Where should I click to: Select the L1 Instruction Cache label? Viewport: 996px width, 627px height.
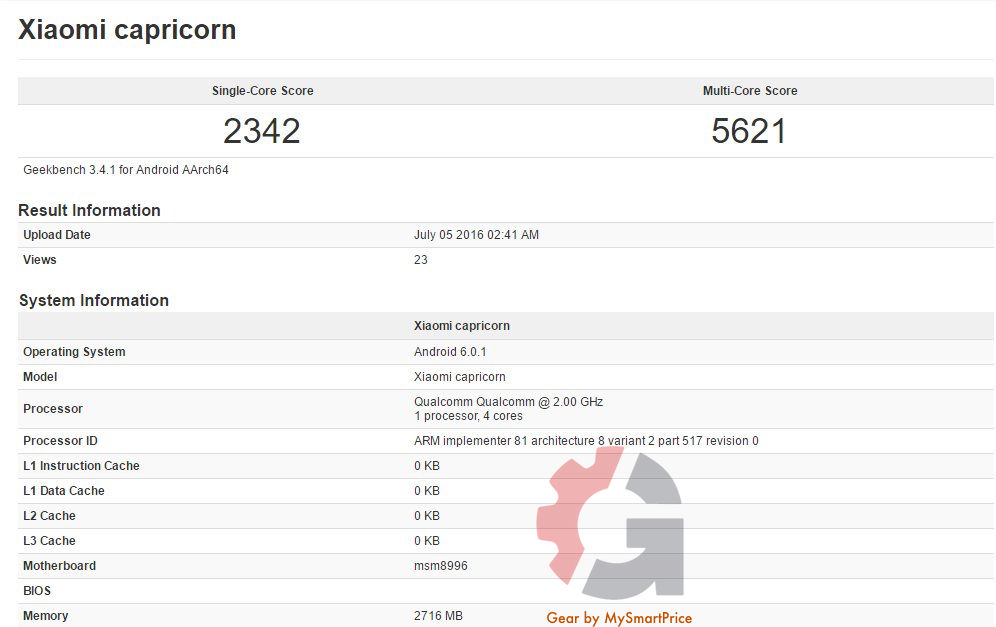81,466
